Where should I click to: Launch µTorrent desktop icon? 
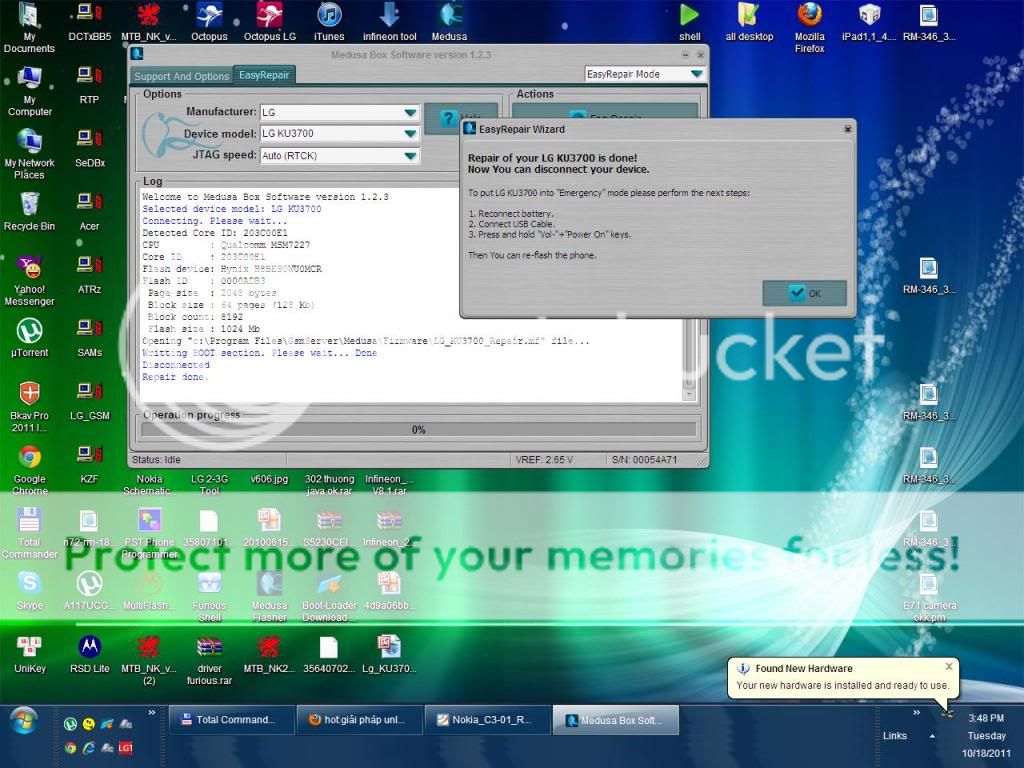tap(29, 338)
